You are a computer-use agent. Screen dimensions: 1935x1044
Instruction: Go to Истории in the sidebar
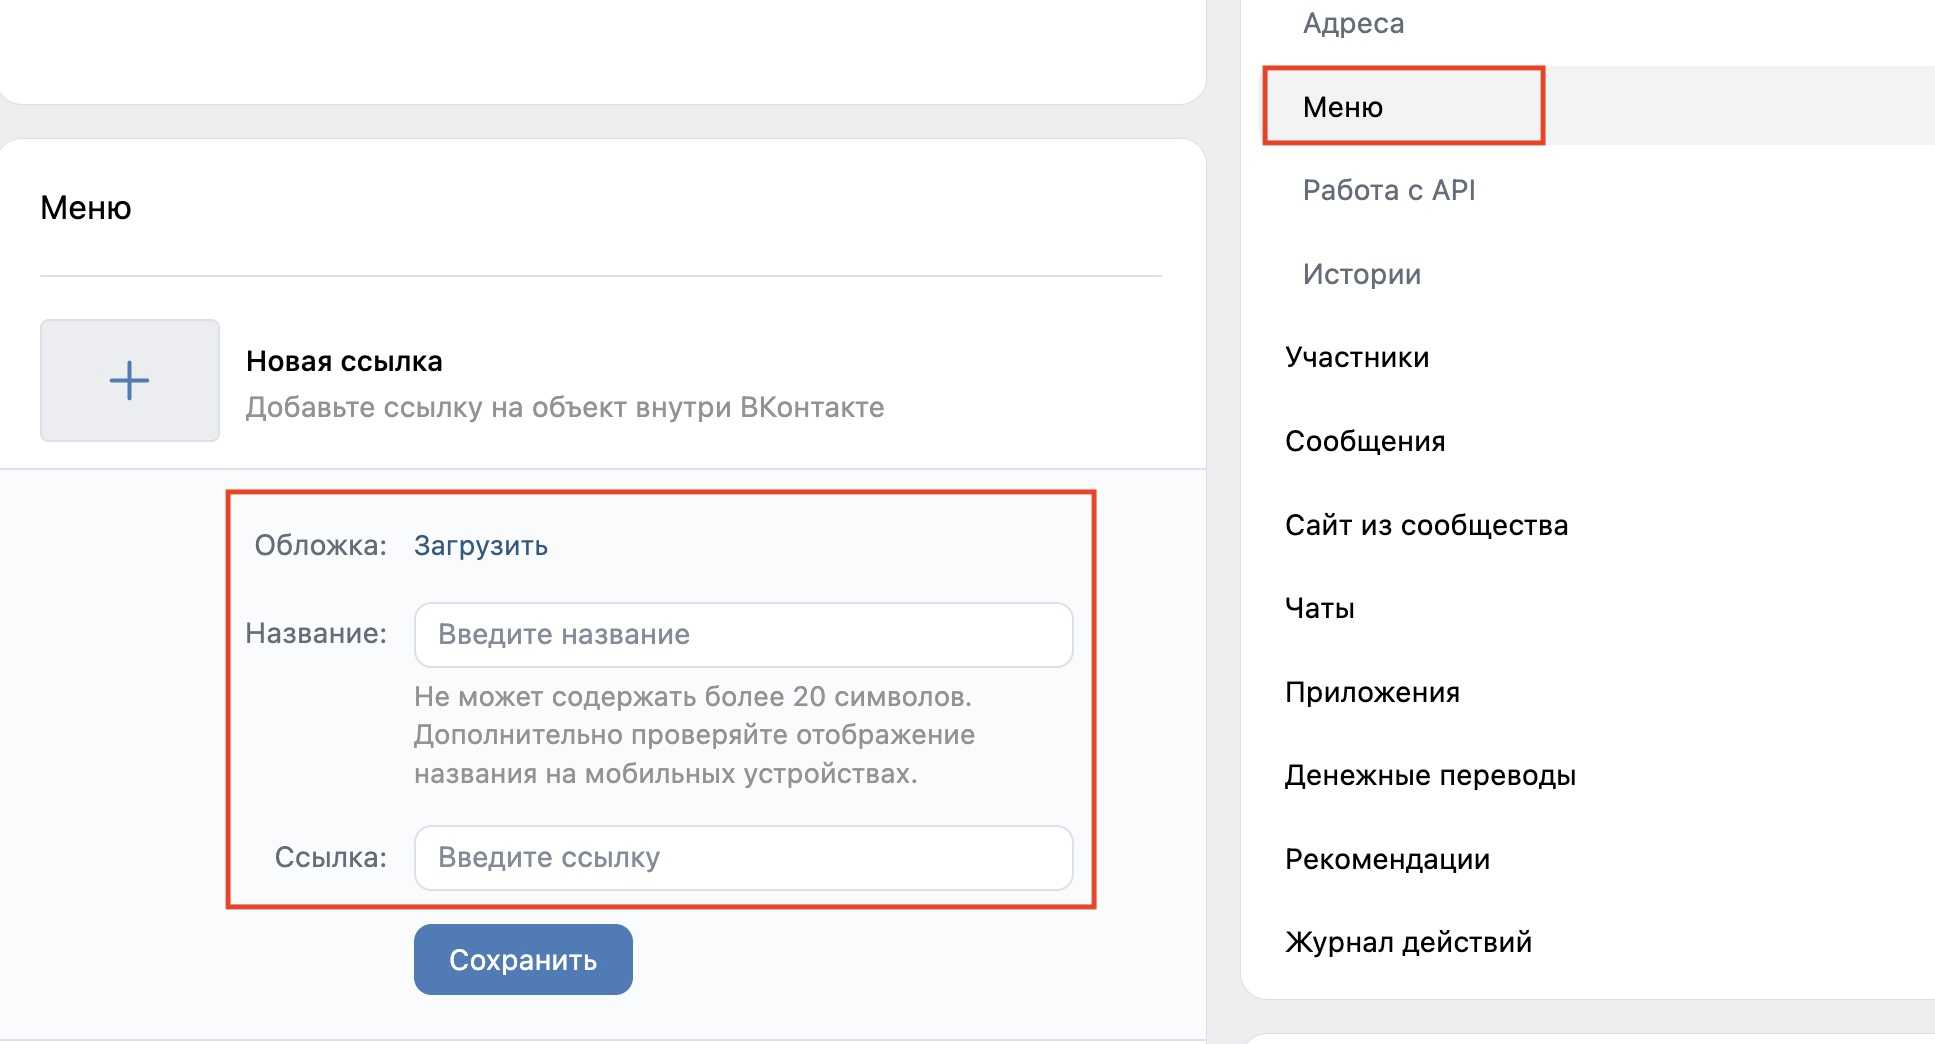(1361, 274)
